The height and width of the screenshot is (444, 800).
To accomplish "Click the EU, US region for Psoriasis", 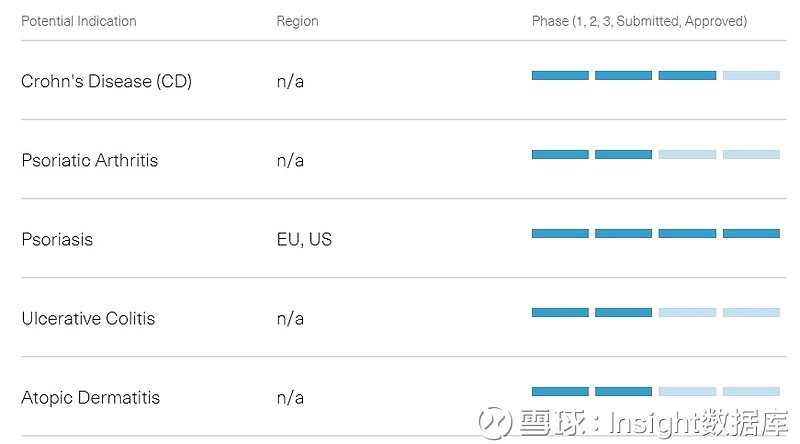I will tap(304, 240).
